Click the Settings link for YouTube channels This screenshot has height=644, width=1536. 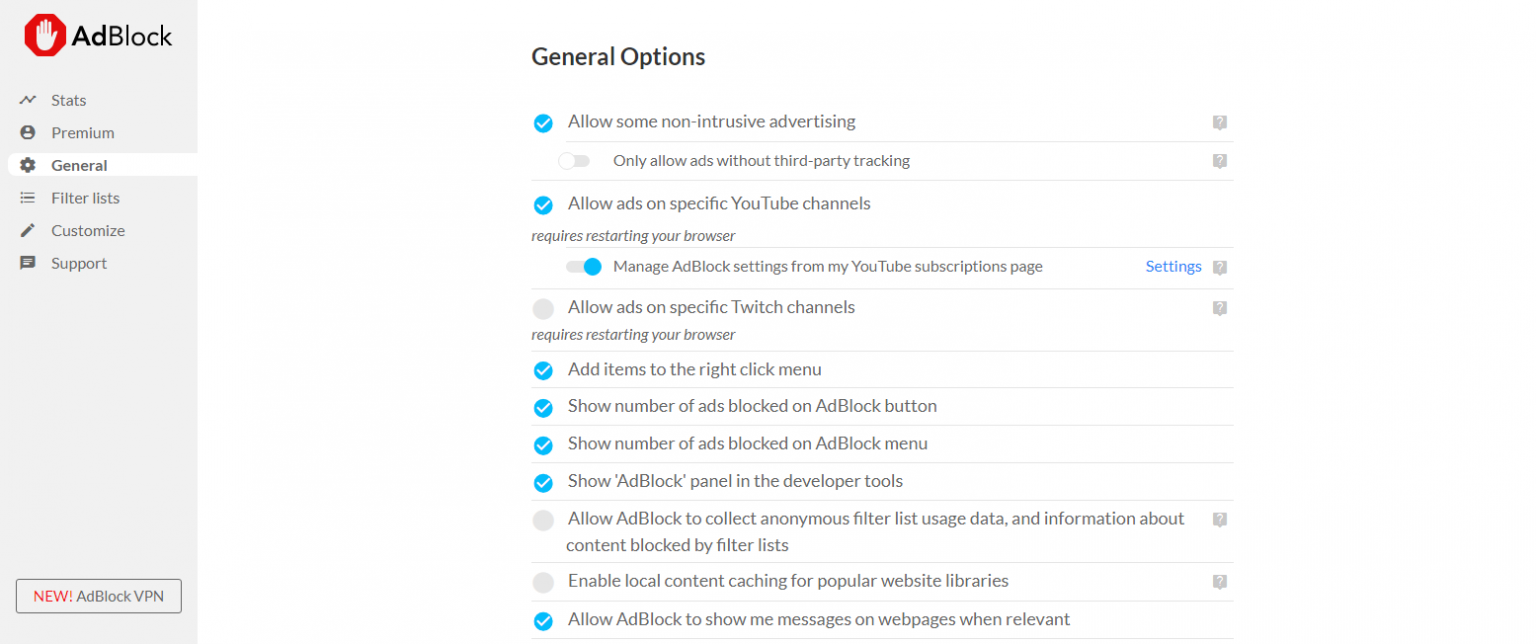(1174, 267)
